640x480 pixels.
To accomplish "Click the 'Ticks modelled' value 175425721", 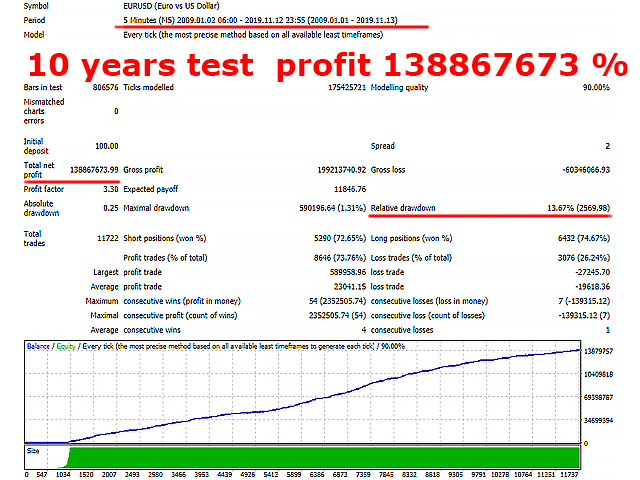I will tap(347, 87).
